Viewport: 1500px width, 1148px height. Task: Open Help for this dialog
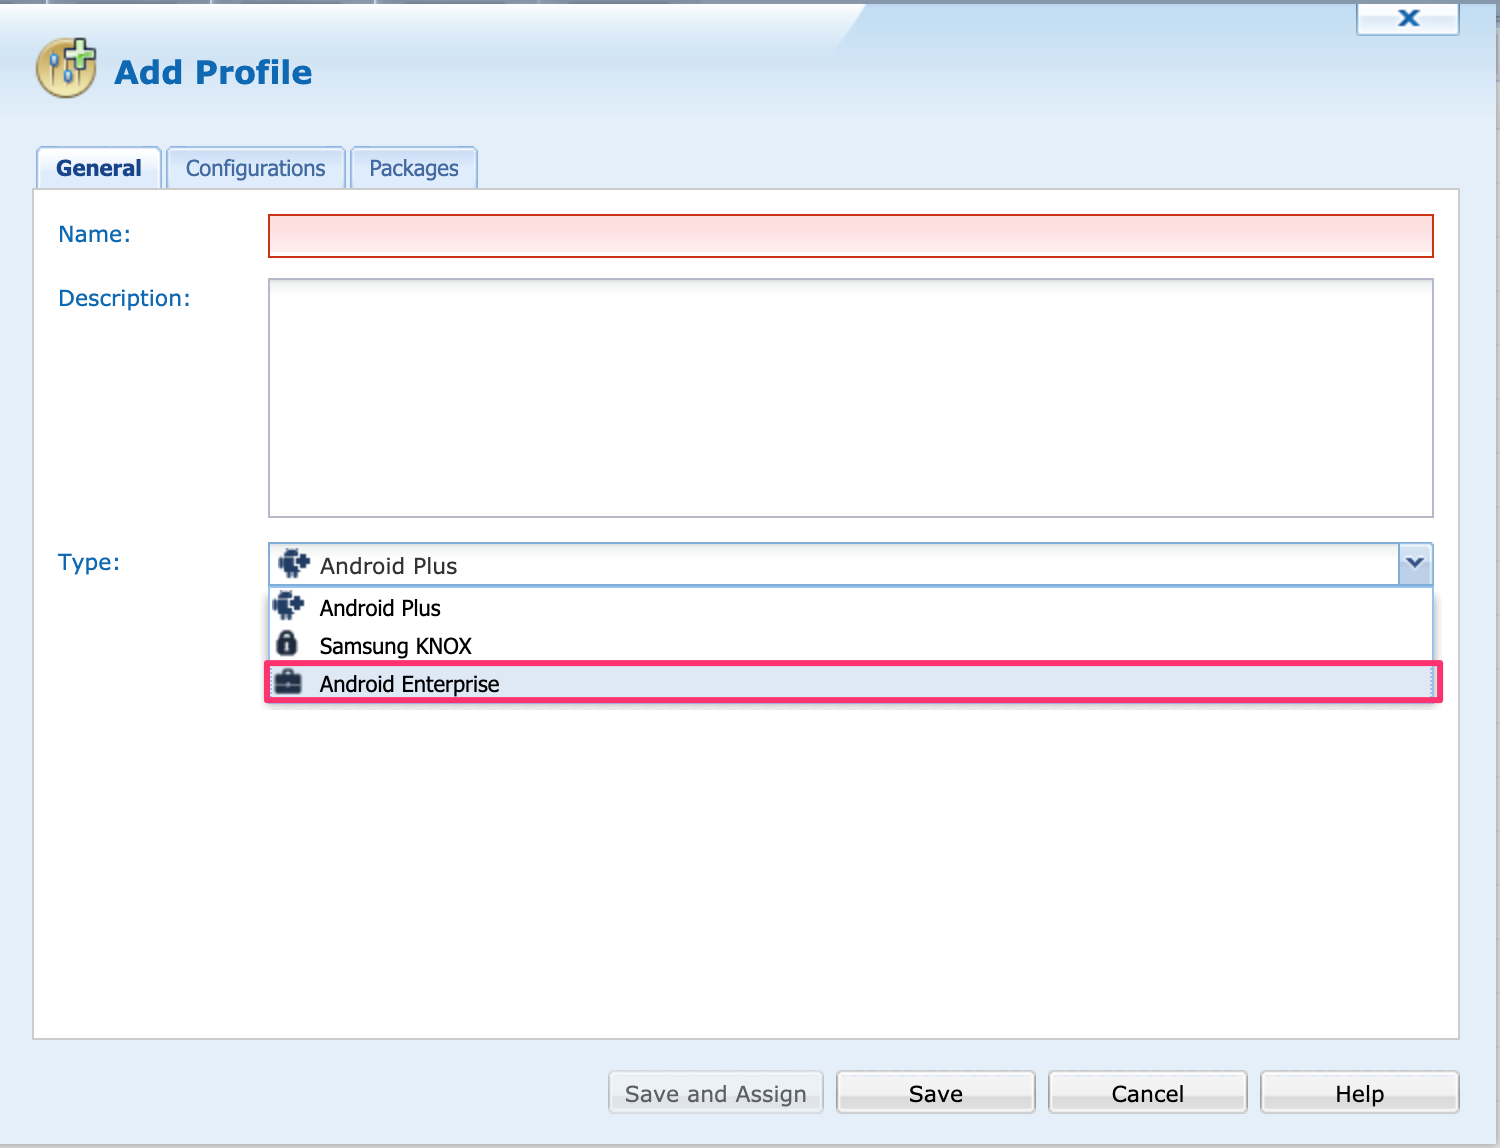(x=1359, y=1093)
